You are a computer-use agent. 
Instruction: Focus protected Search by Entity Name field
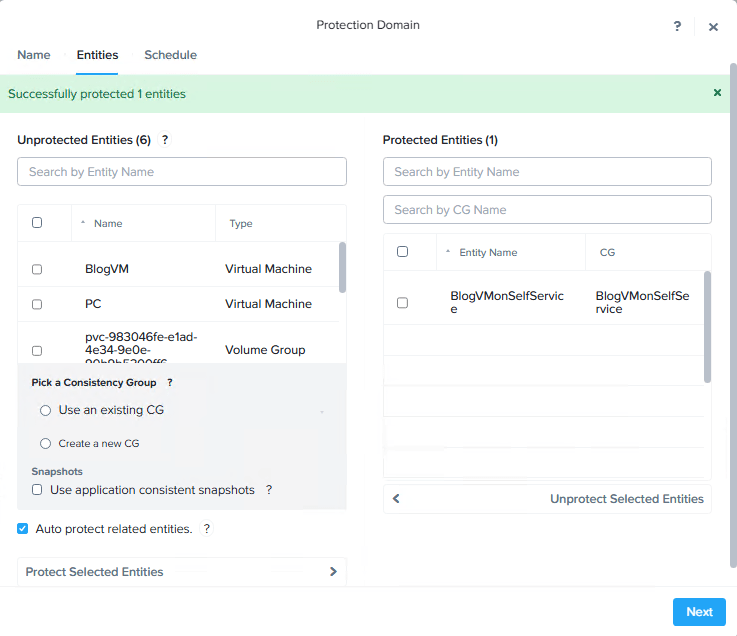(547, 172)
